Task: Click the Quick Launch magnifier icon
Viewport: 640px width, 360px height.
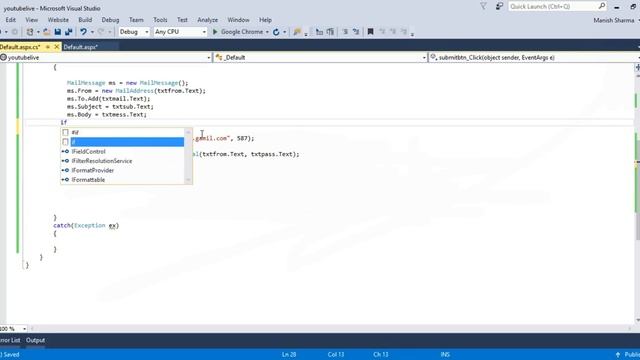Action: coord(602,6)
